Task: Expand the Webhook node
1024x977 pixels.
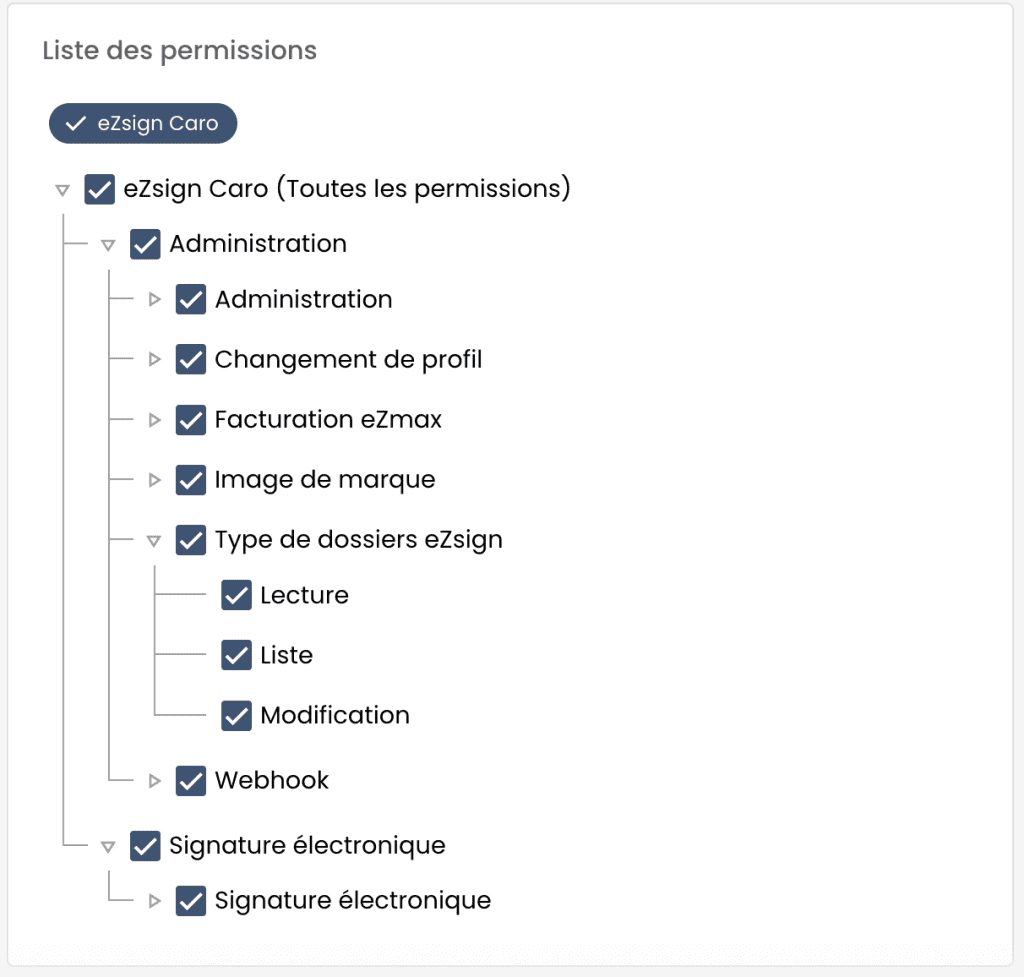Action: [154, 780]
